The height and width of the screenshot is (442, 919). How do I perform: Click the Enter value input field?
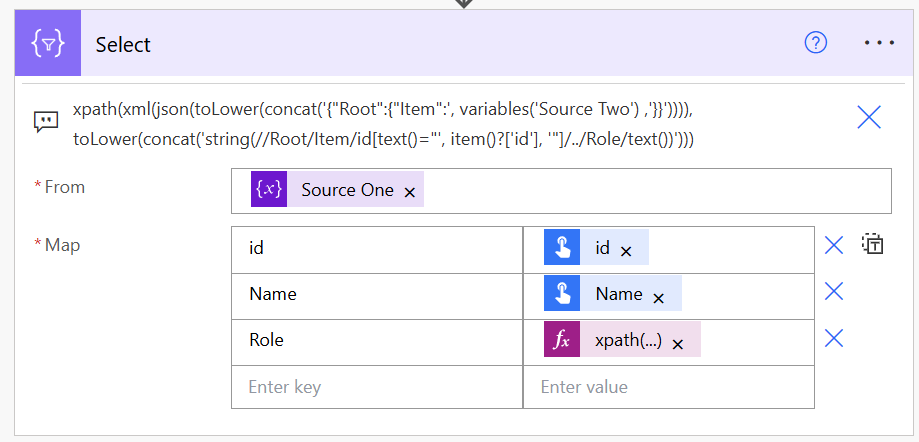click(x=668, y=387)
